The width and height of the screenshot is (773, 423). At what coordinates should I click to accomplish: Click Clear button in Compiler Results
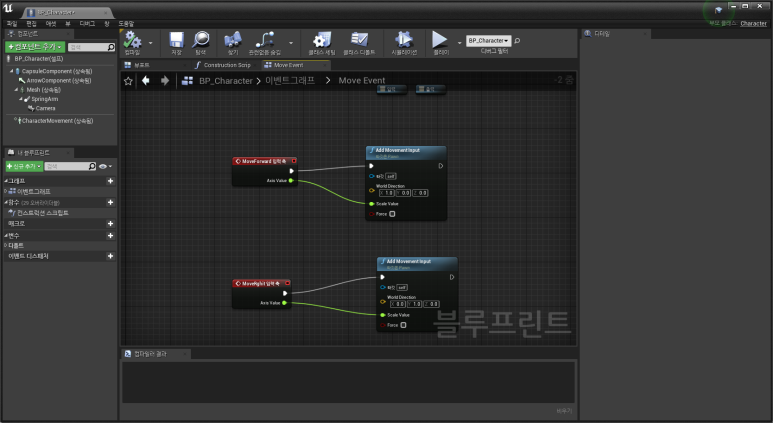pyautogui.click(x=564, y=411)
